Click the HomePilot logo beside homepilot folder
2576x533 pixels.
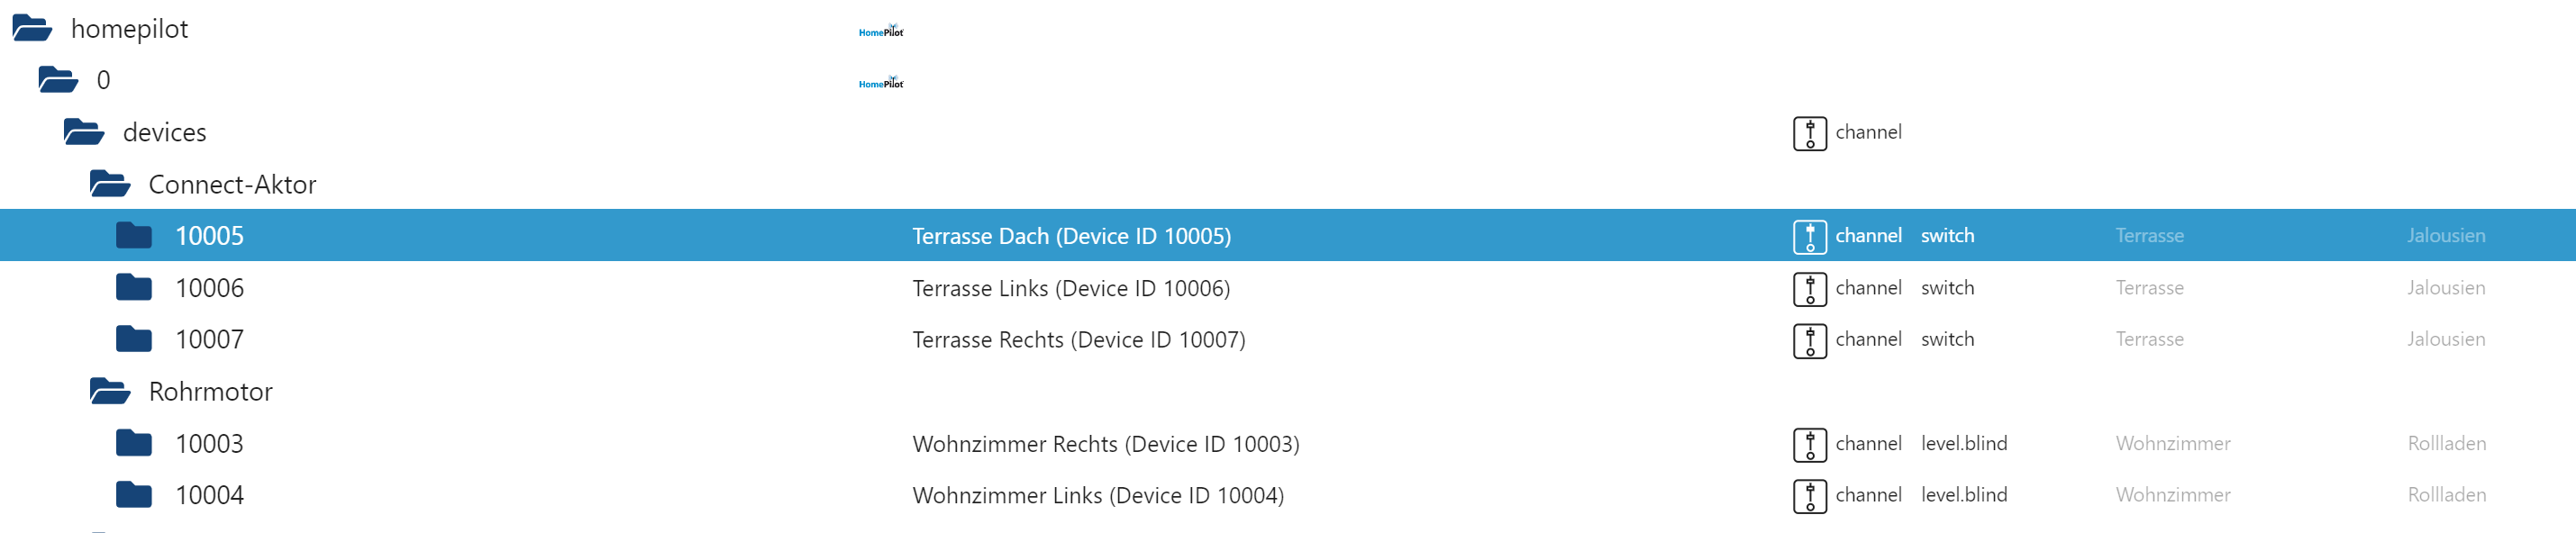[x=880, y=31]
